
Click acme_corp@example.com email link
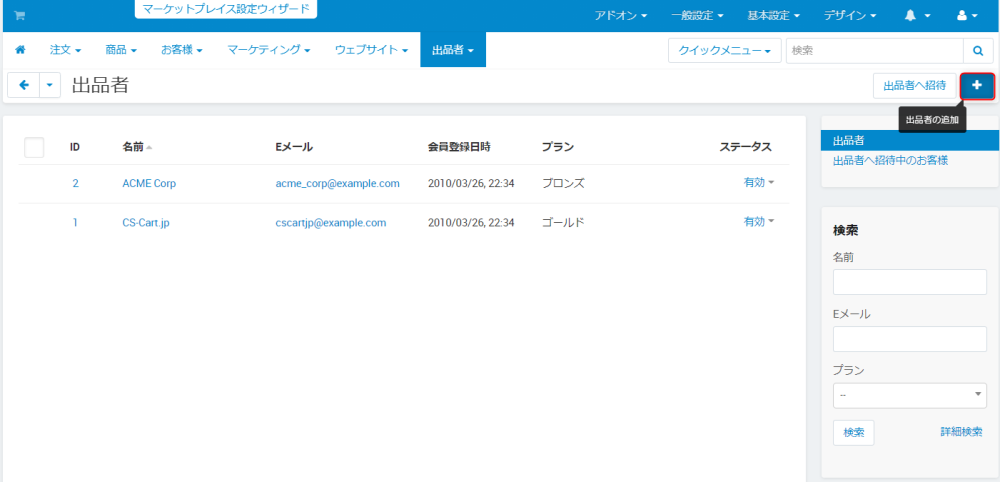coord(337,184)
